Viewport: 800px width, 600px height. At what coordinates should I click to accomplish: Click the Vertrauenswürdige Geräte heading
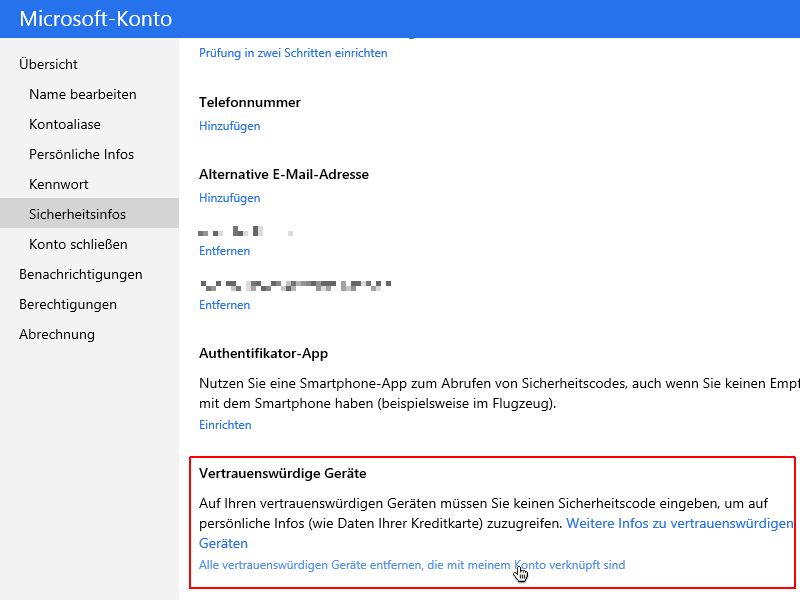283,473
